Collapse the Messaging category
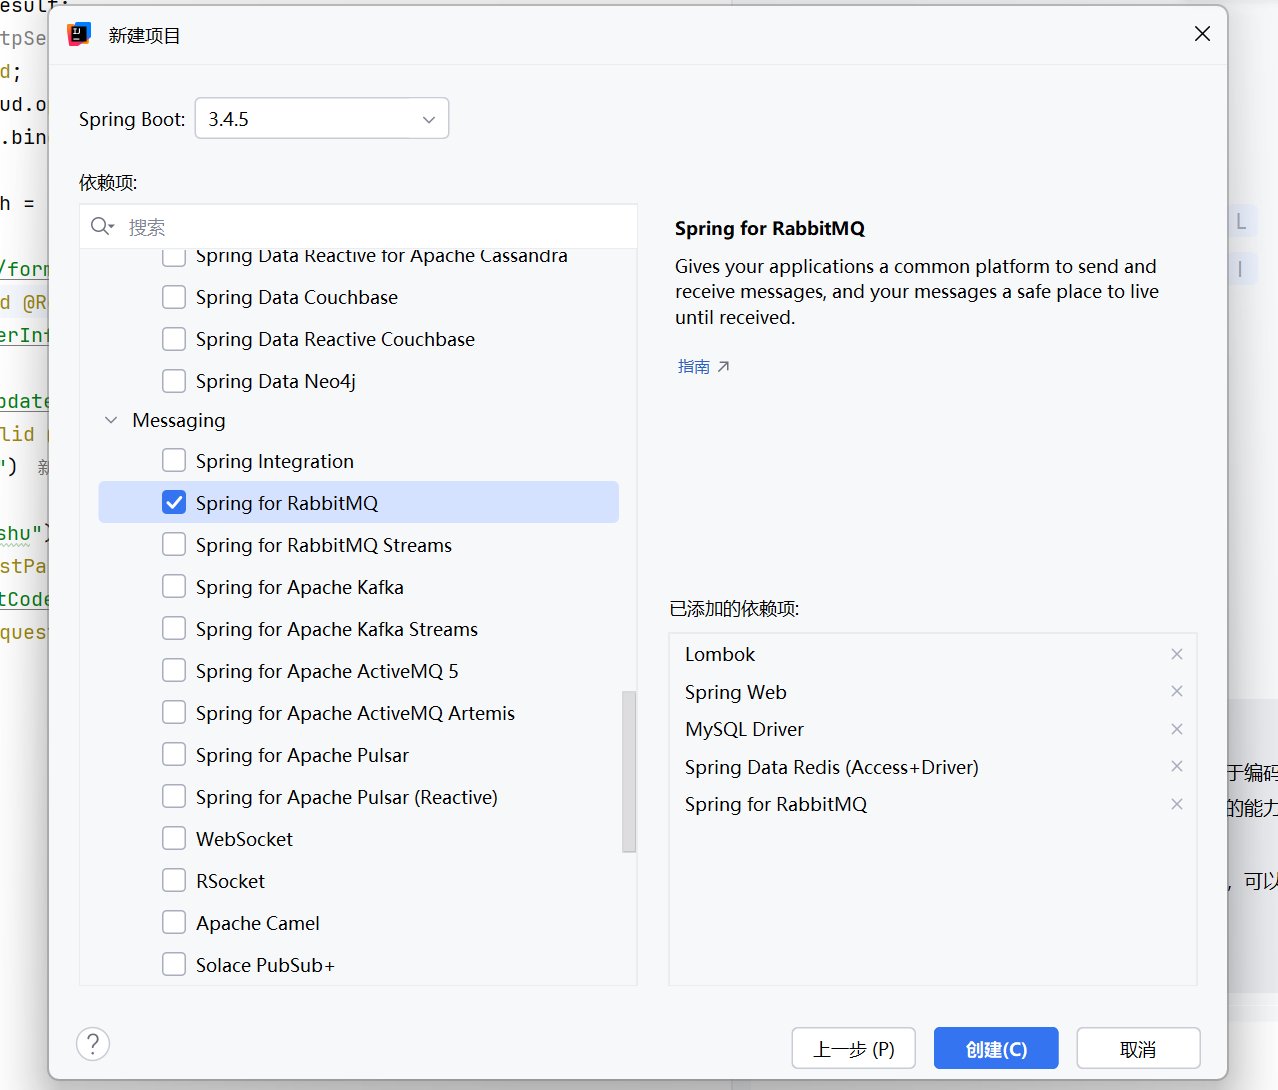 tap(111, 420)
